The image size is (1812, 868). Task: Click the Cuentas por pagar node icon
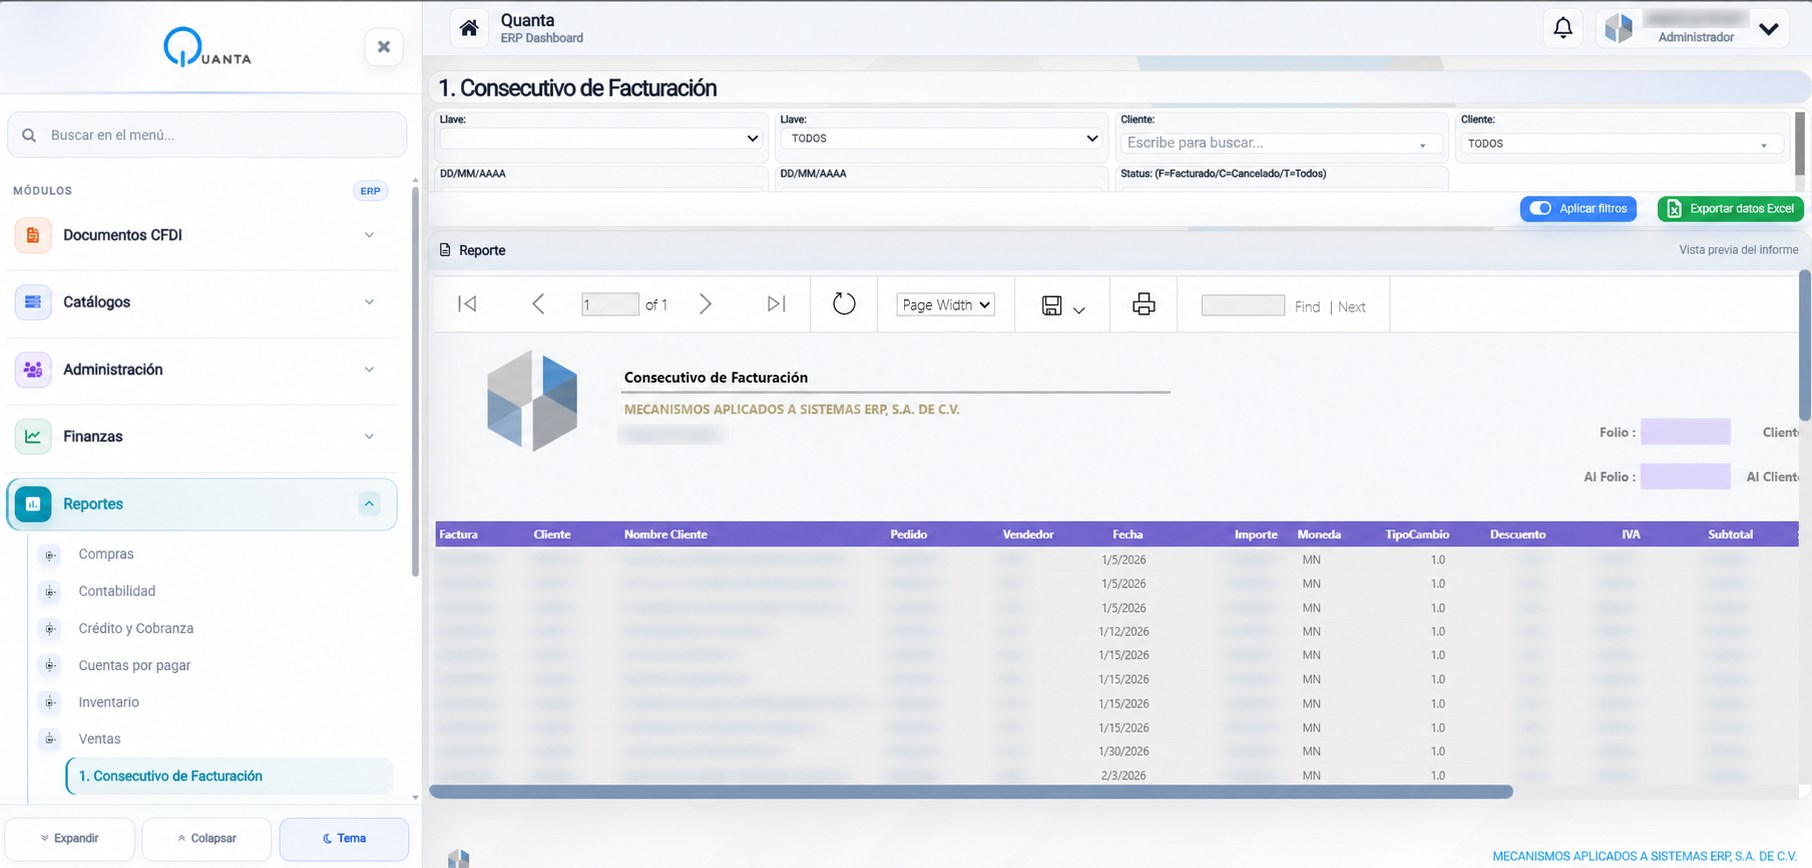[x=50, y=666]
